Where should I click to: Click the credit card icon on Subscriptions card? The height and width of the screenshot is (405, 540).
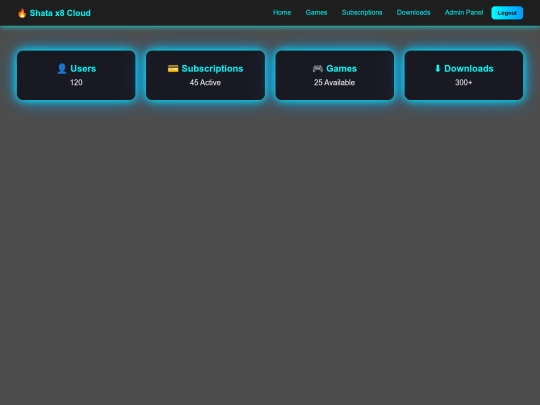coord(173,69)
